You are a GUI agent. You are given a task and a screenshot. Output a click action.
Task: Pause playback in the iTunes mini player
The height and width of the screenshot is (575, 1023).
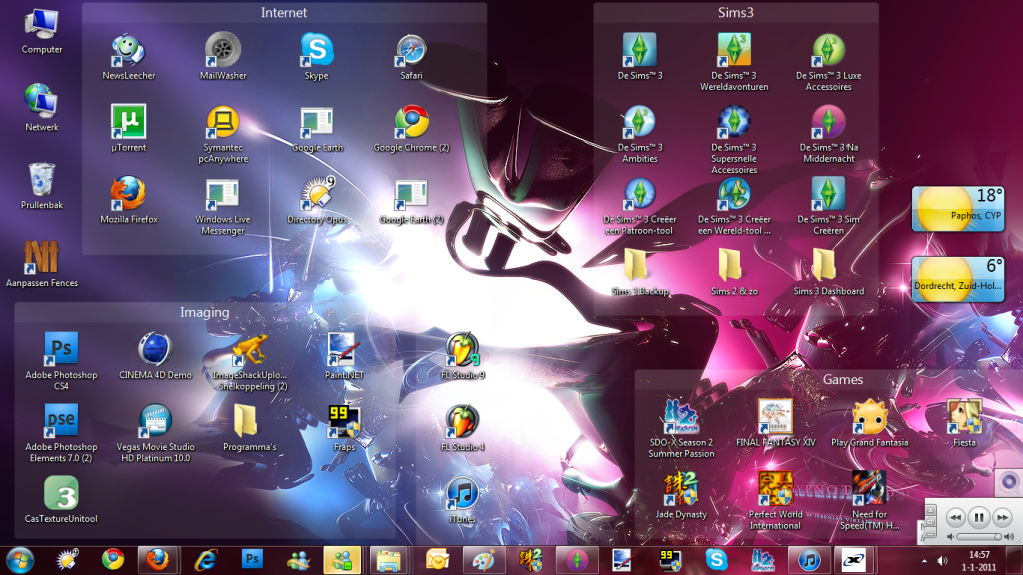click(979, 518)
